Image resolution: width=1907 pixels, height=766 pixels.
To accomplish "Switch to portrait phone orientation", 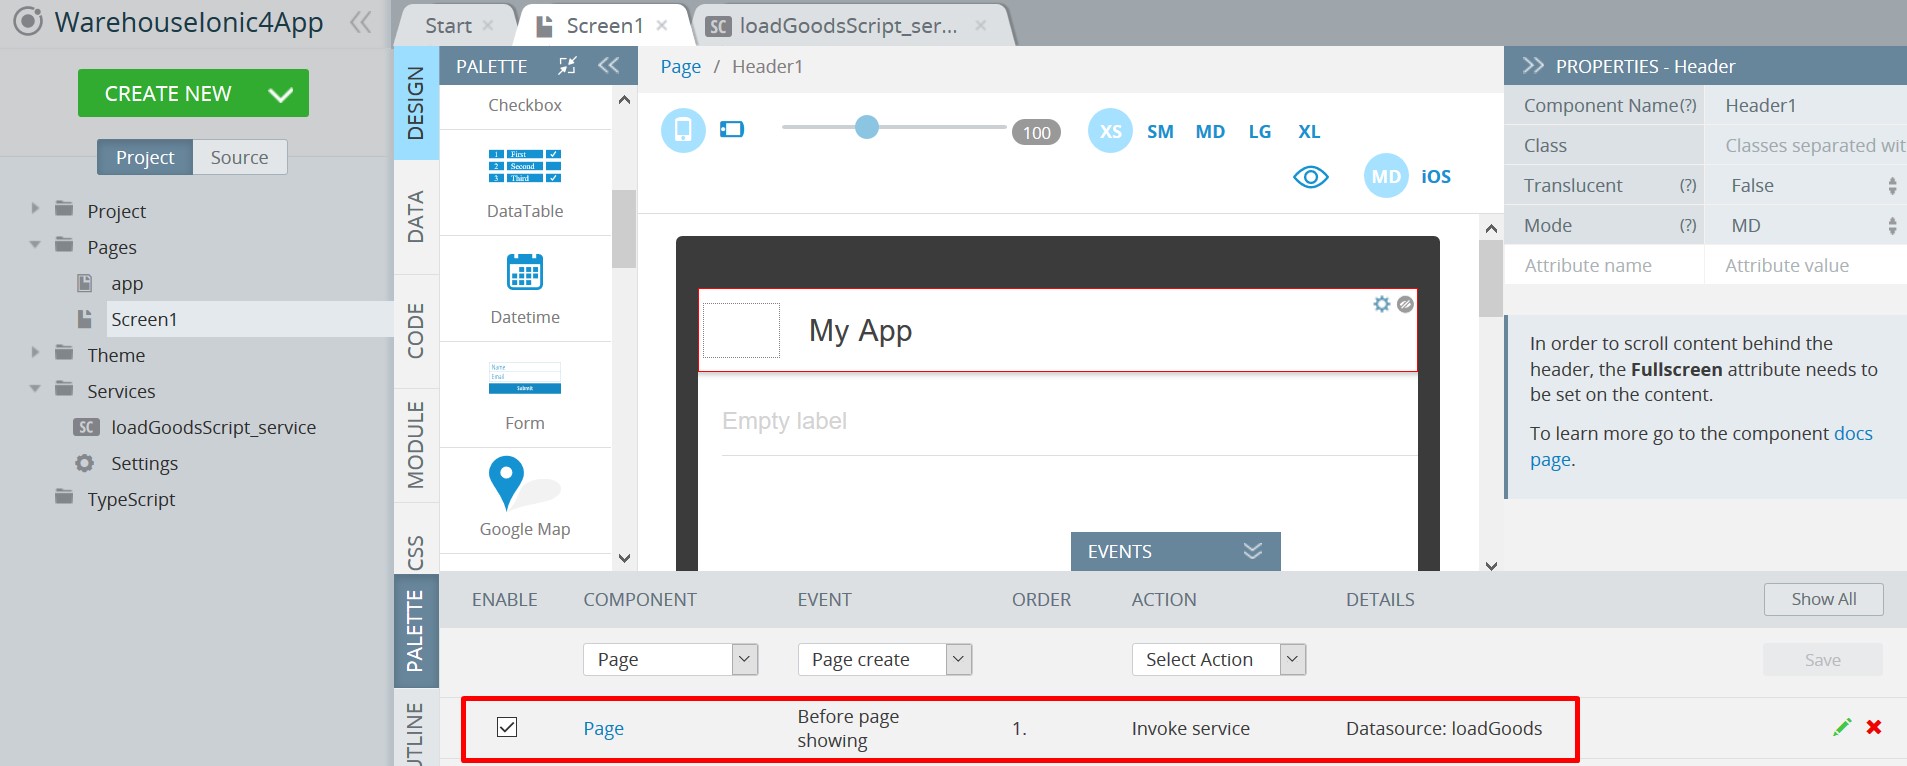I will 683,130.
